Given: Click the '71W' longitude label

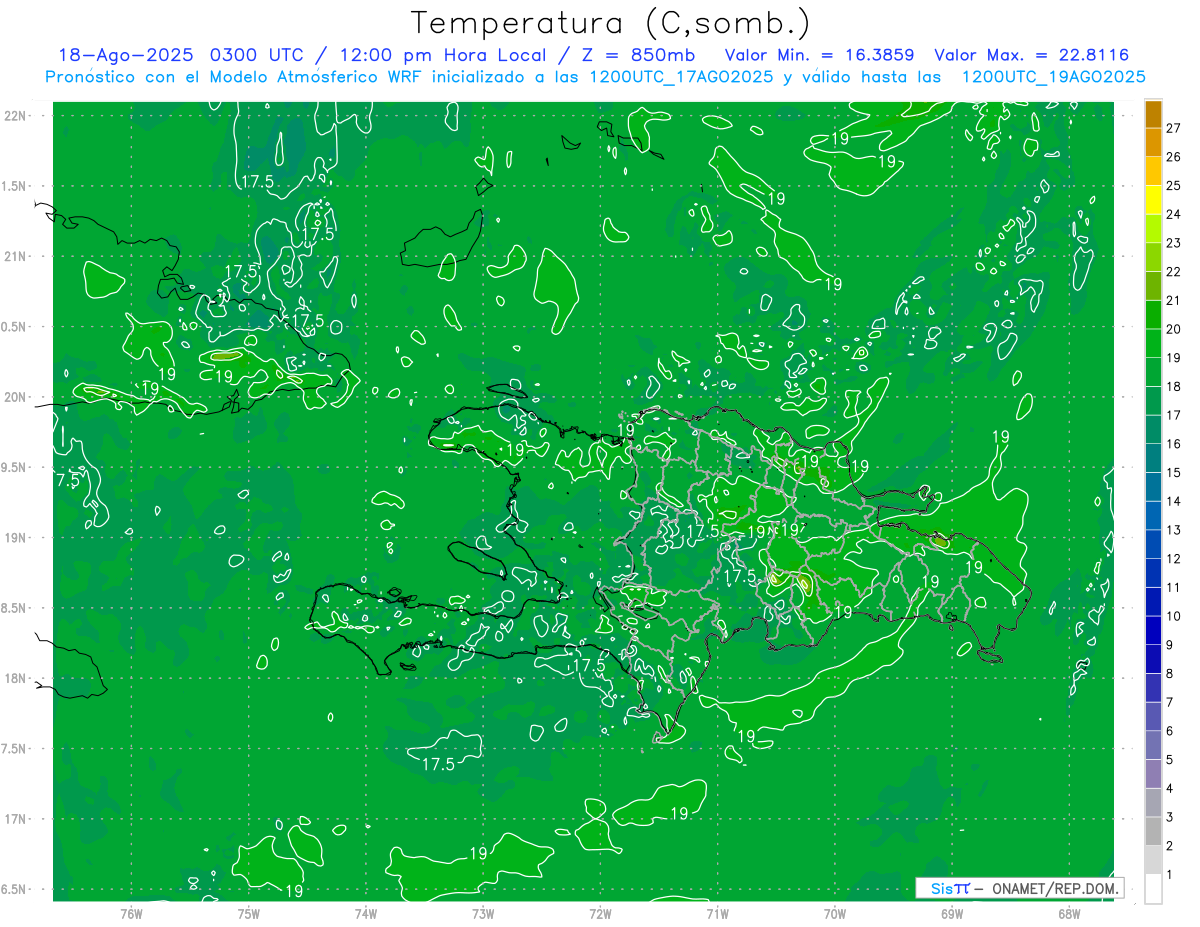Looking at the screenshot, I should point(717,913).
